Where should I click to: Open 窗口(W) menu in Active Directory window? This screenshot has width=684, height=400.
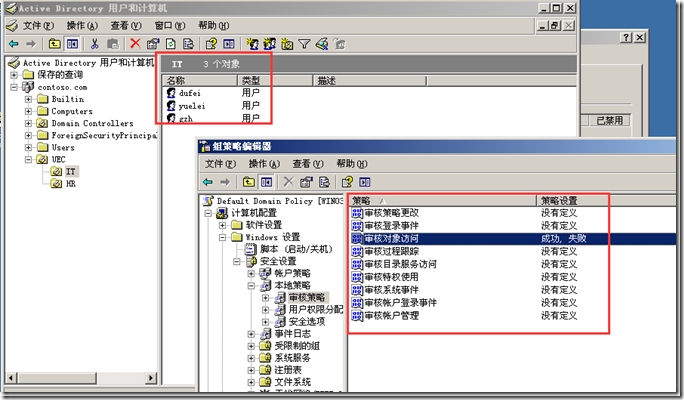(x=170, y=26)
